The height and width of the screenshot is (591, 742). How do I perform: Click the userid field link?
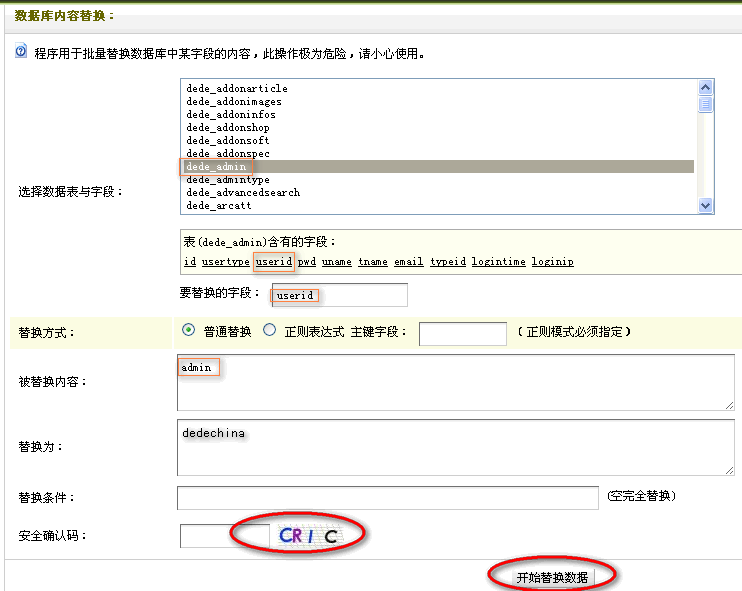[274, 262]
